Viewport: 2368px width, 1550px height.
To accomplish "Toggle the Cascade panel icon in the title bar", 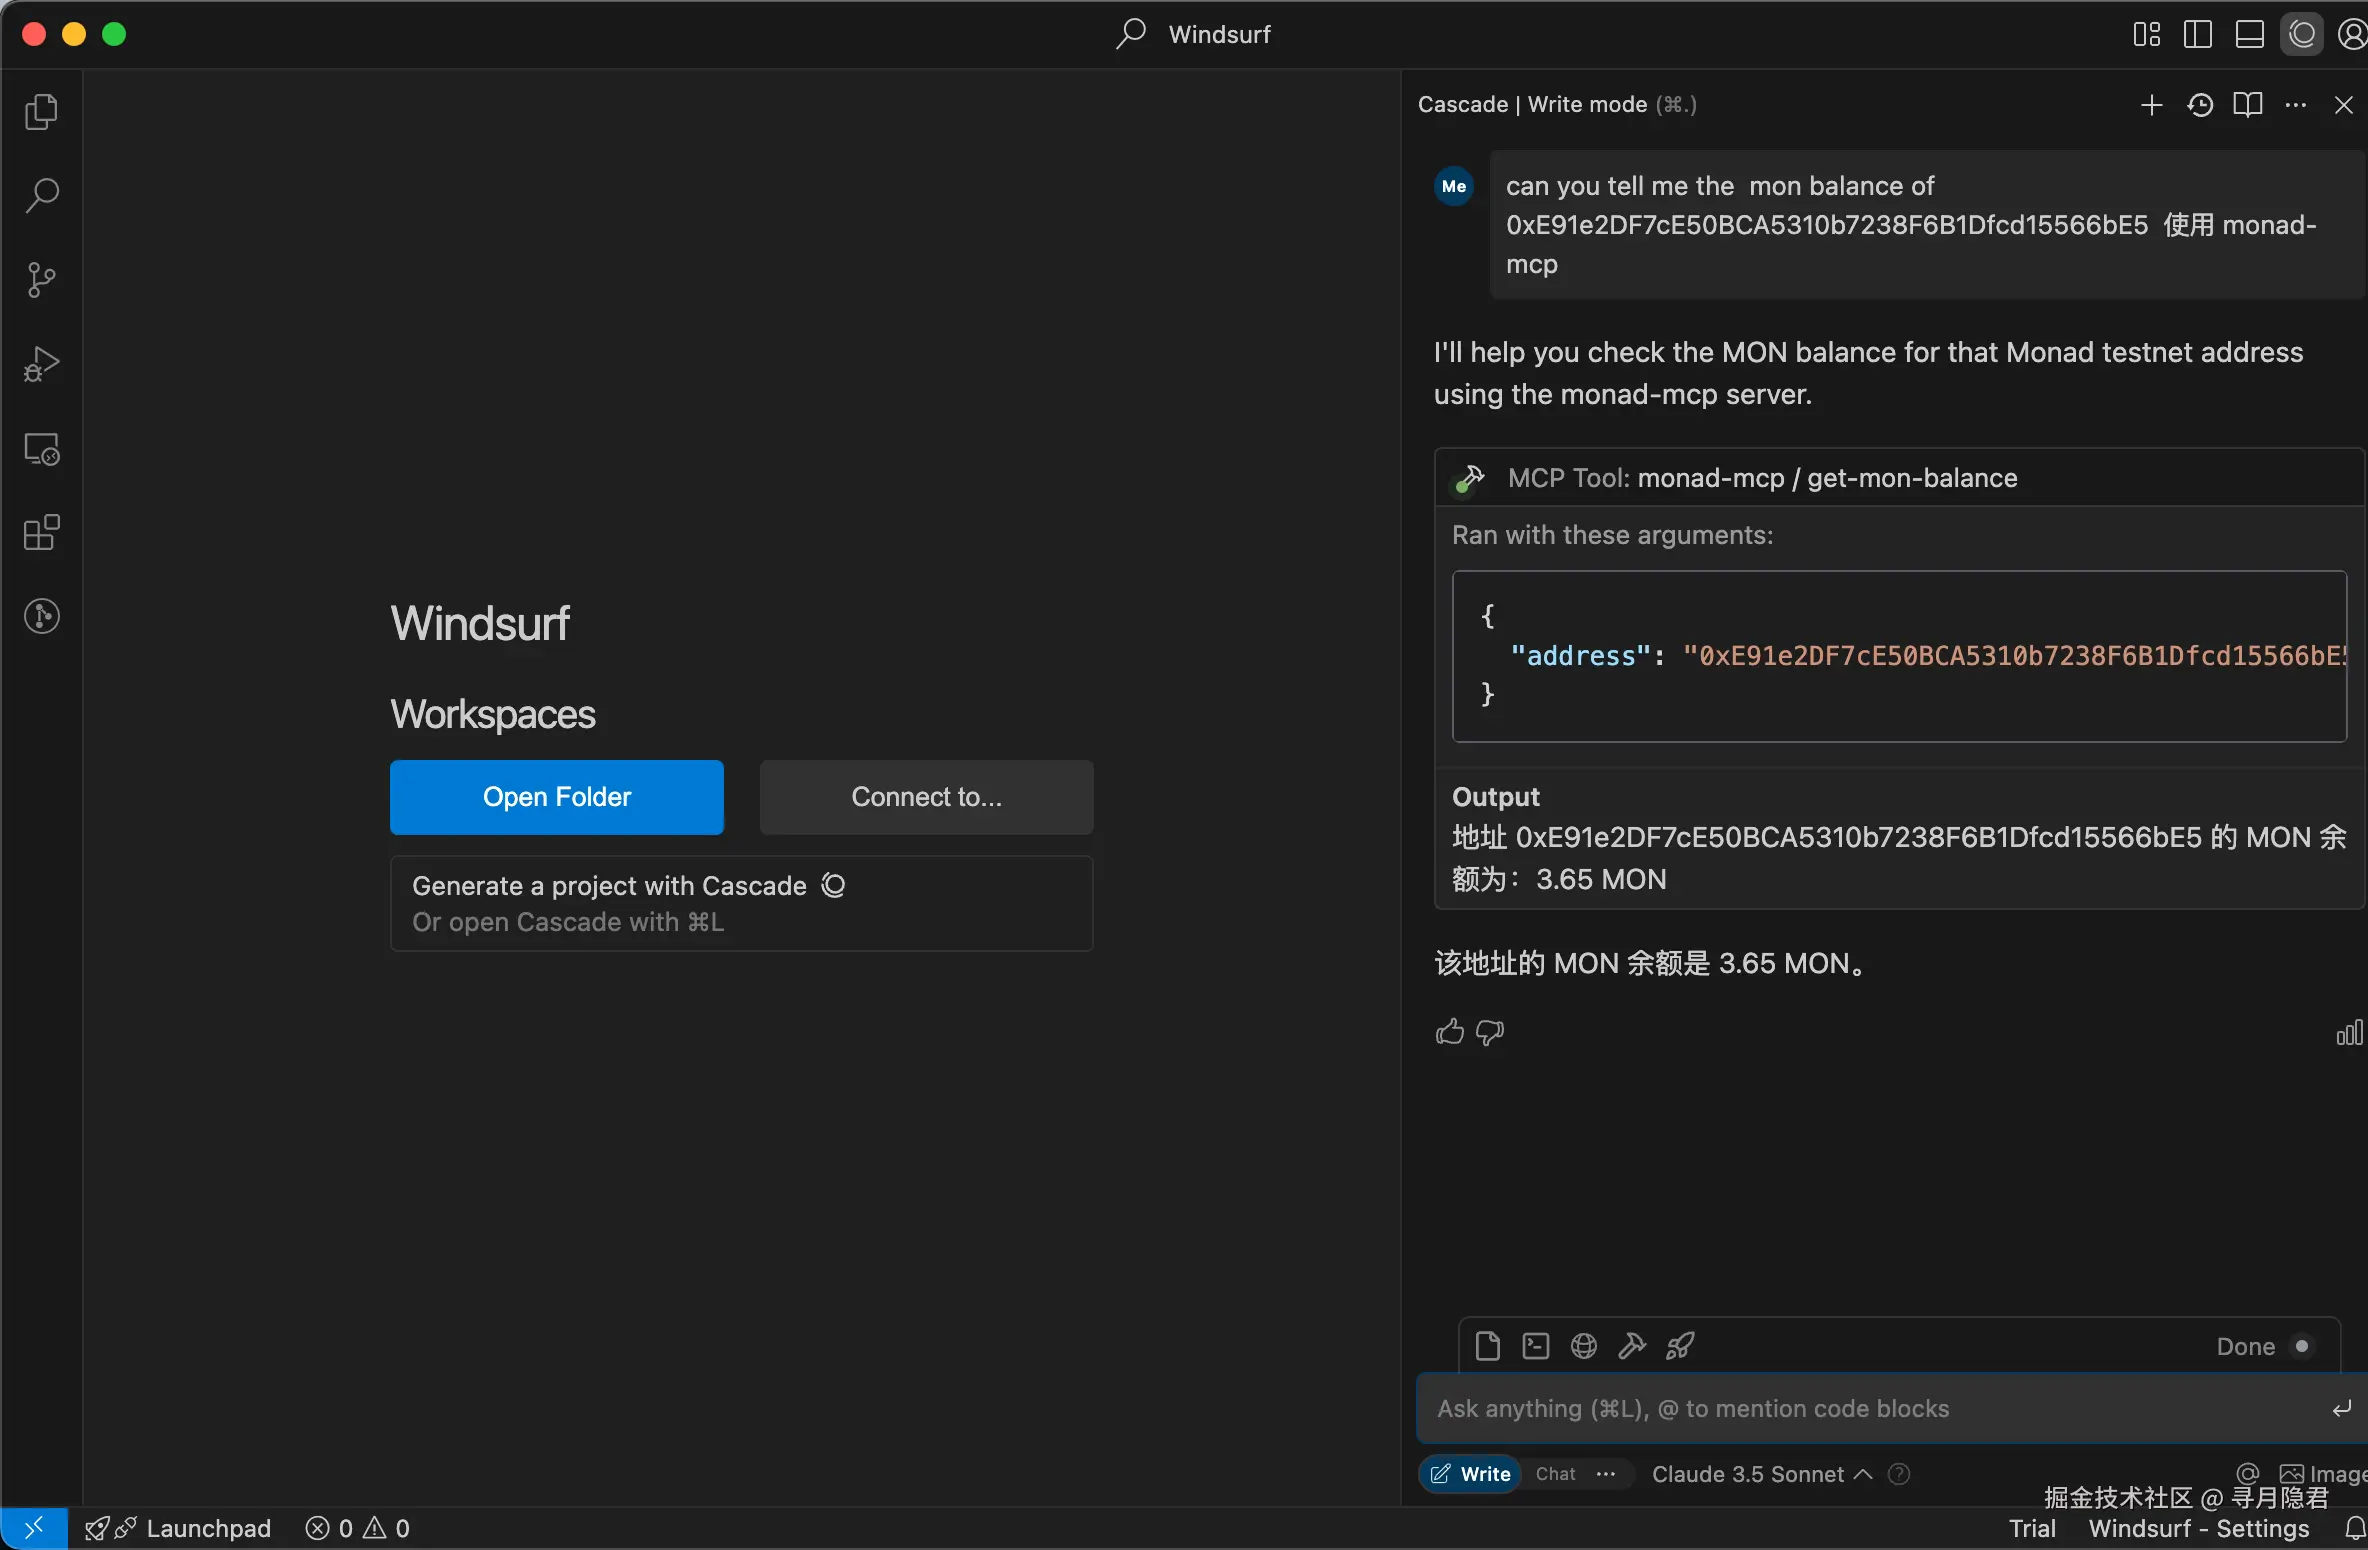I will [2301, 34].
